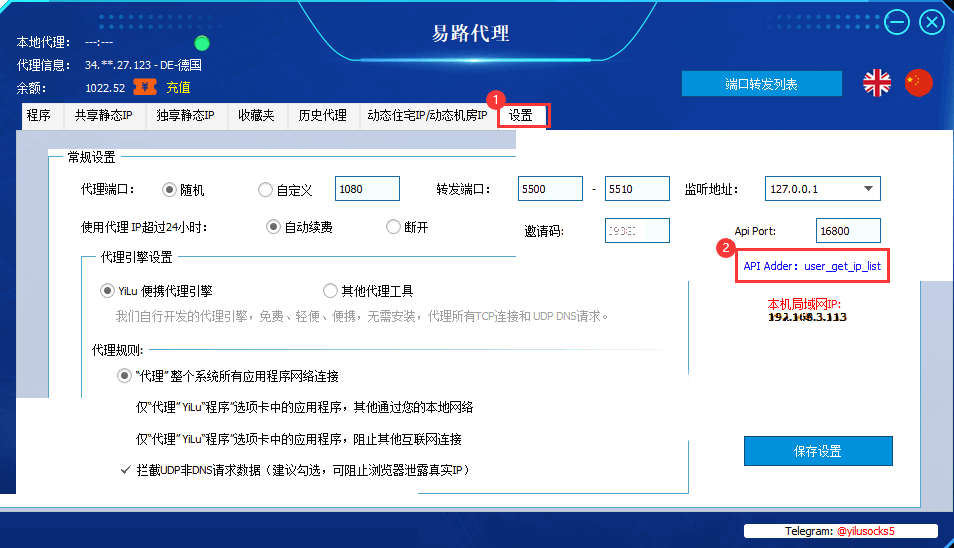Select rule blocking other Internet connections

tap(298, 439)
